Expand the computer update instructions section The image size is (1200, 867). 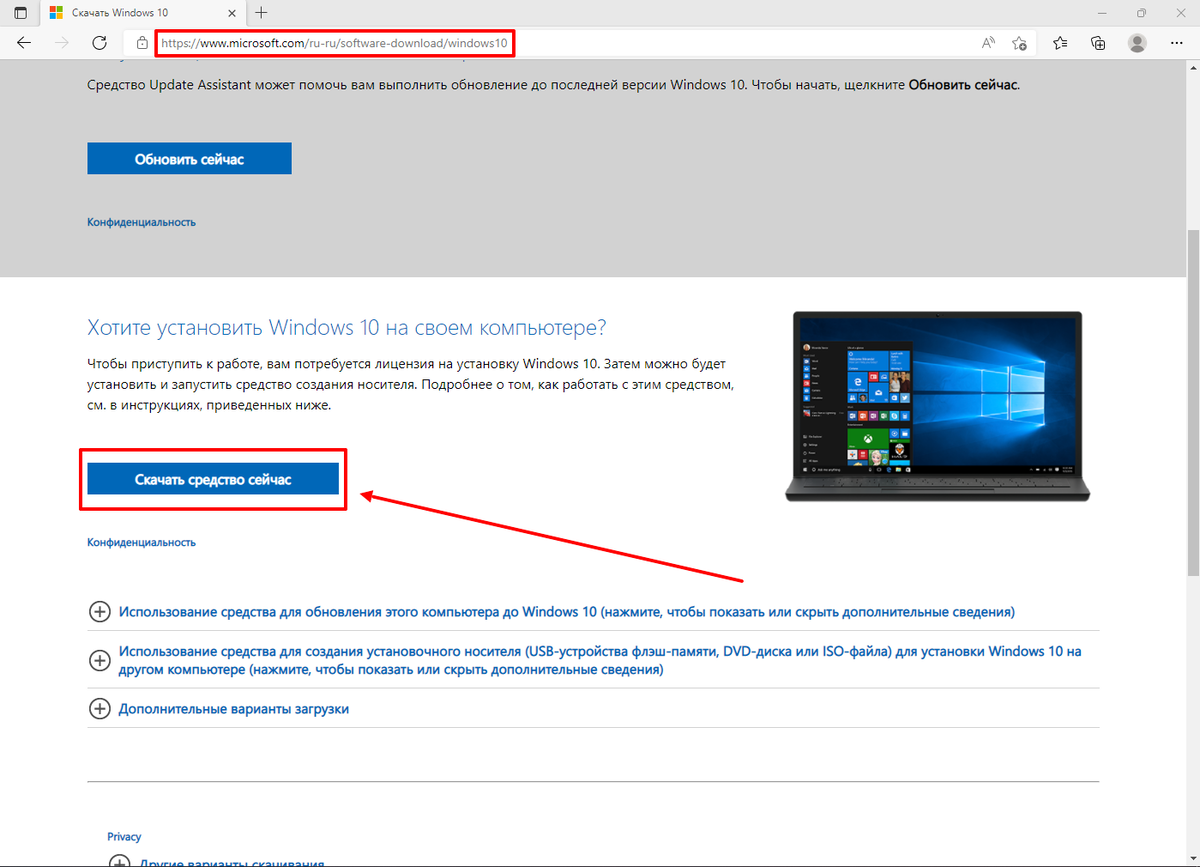coord(100,611)
